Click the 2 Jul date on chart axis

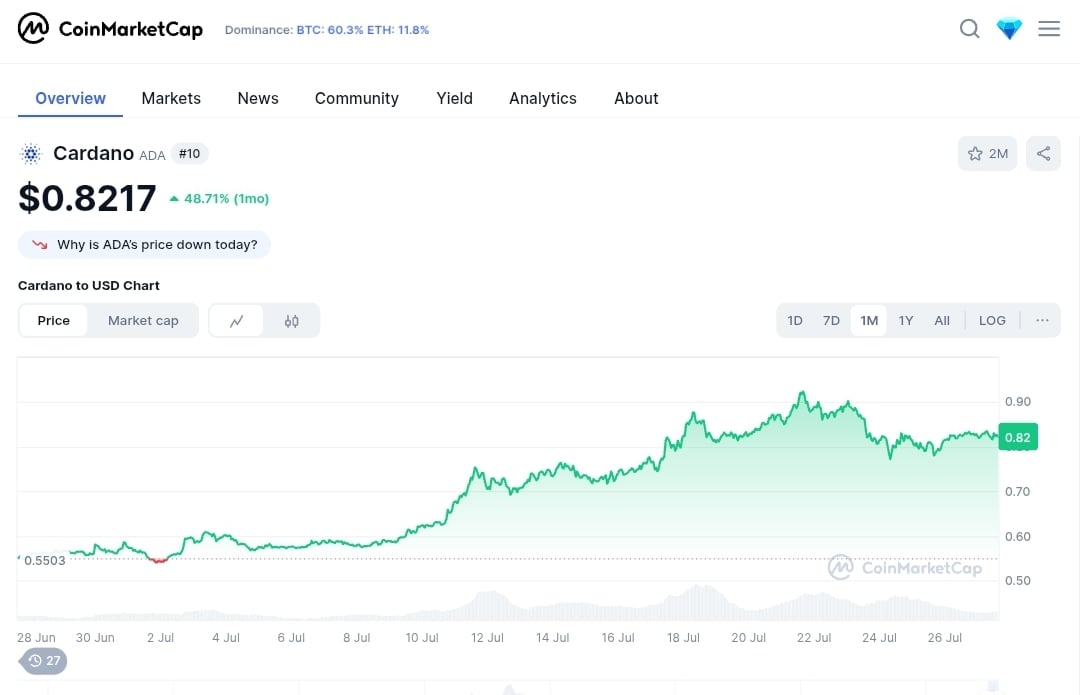160,638
